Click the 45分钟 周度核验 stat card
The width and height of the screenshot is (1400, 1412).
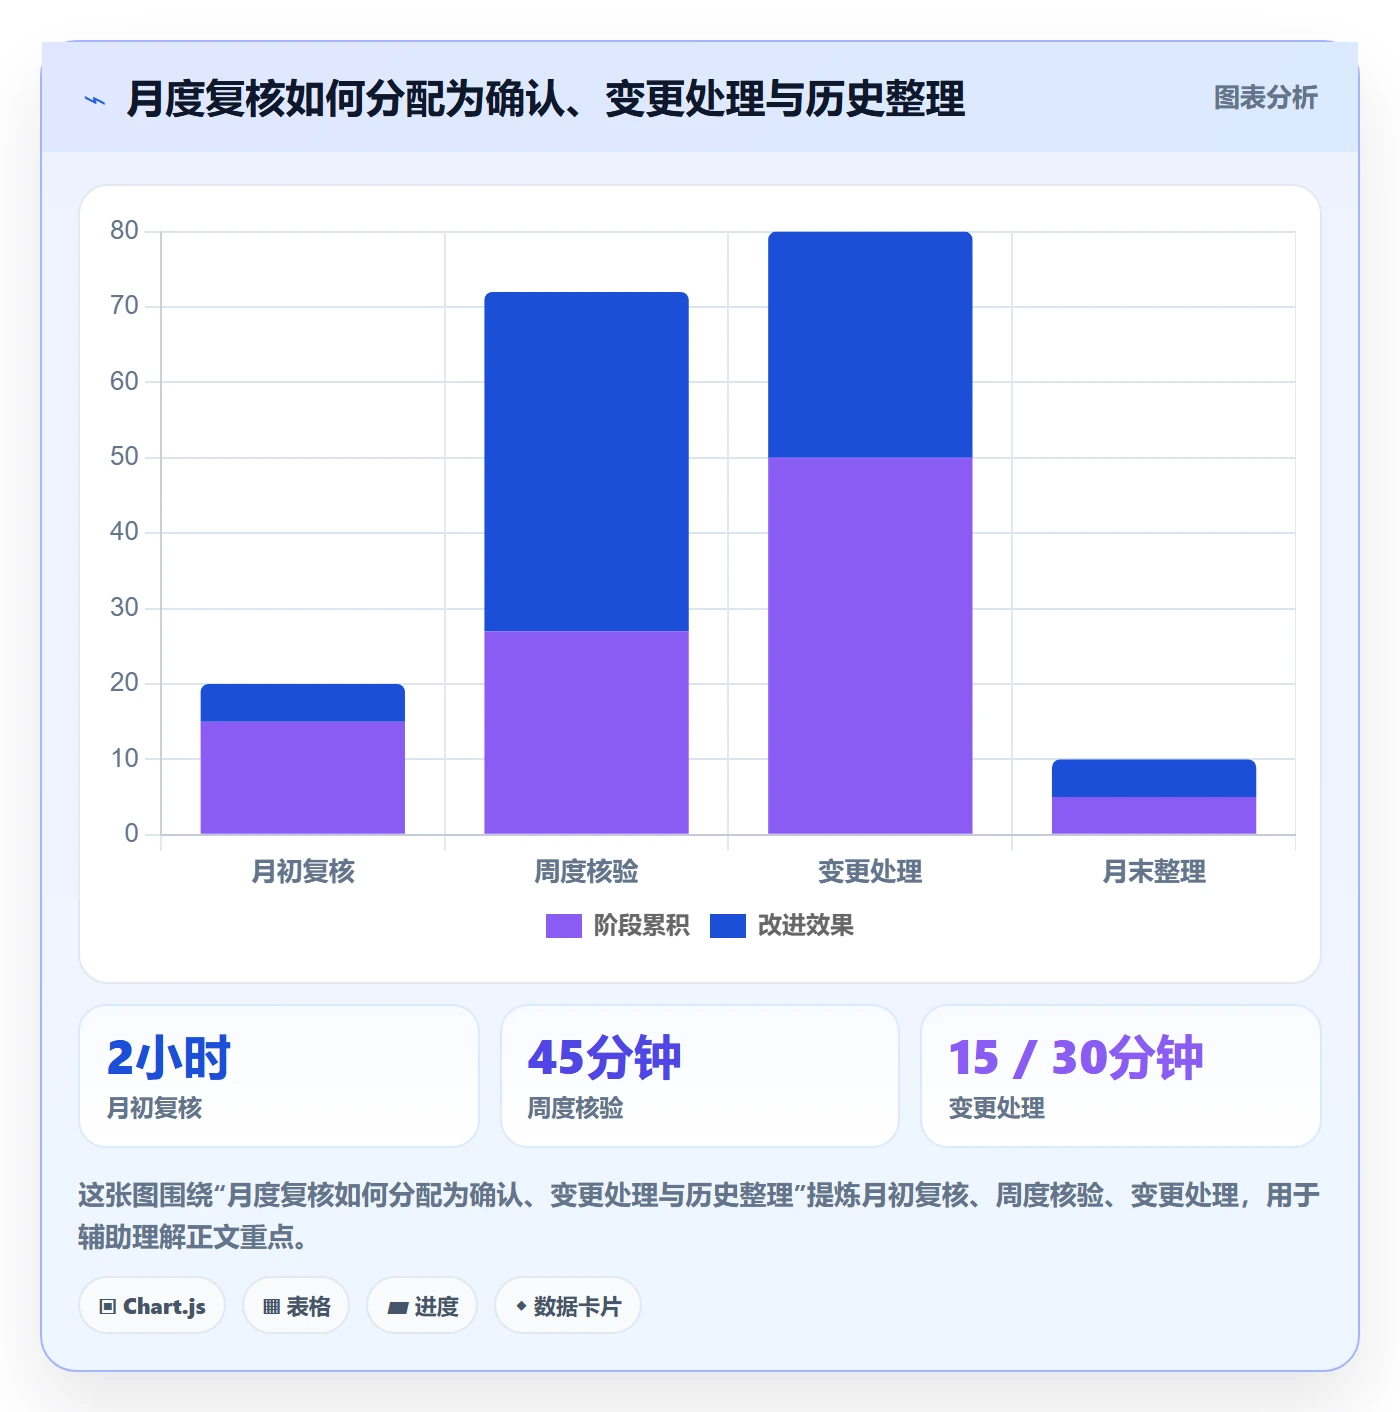pyautogui.click(x=700, y=1076)
